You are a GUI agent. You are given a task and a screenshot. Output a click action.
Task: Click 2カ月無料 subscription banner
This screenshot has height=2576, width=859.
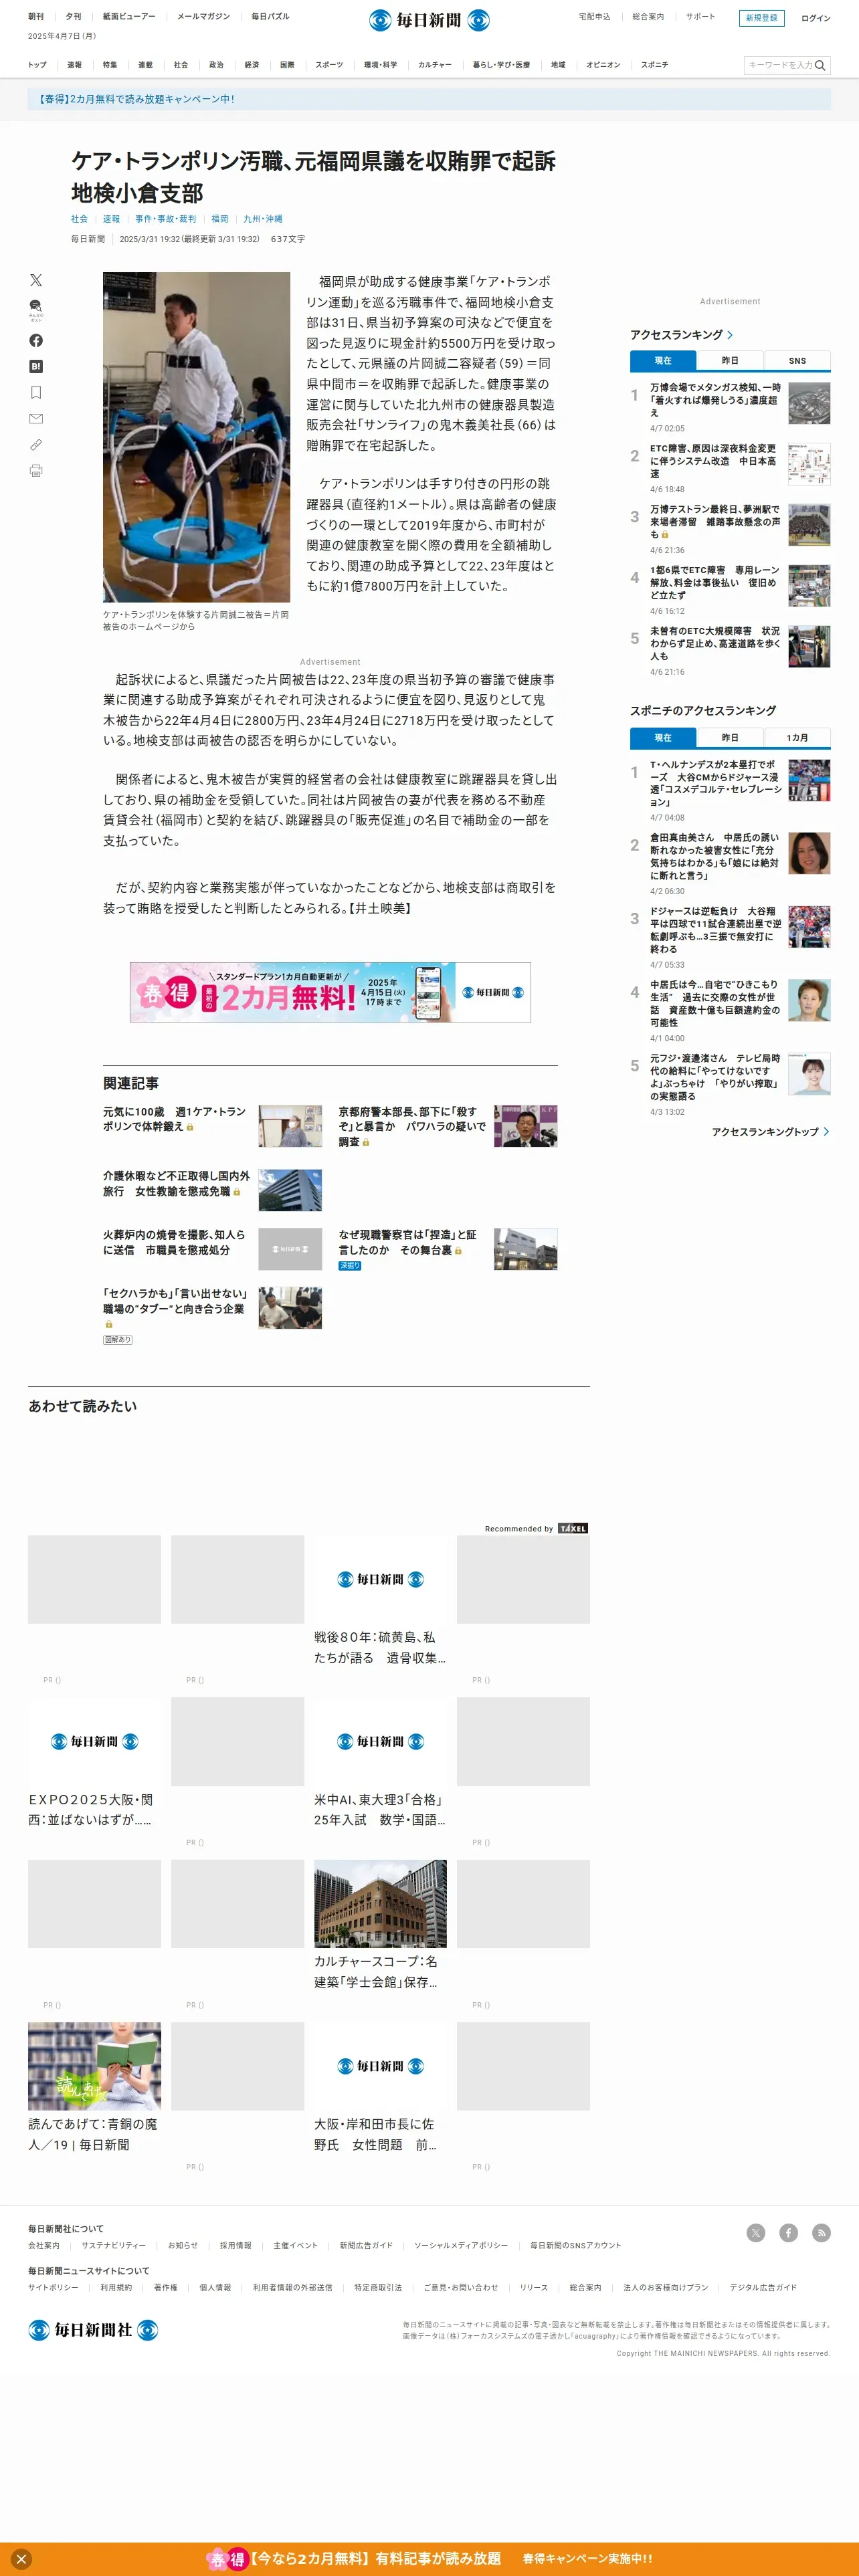pyautogui.click(x=330, y=992)
